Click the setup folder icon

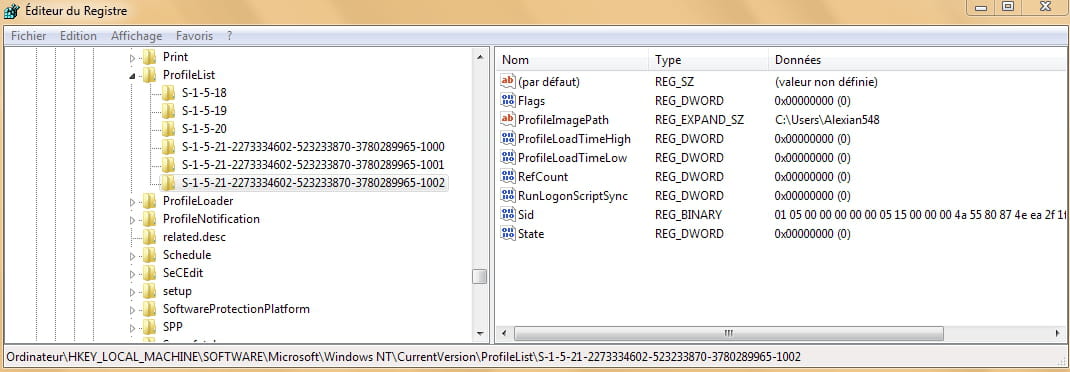click(x=149, y=291)
